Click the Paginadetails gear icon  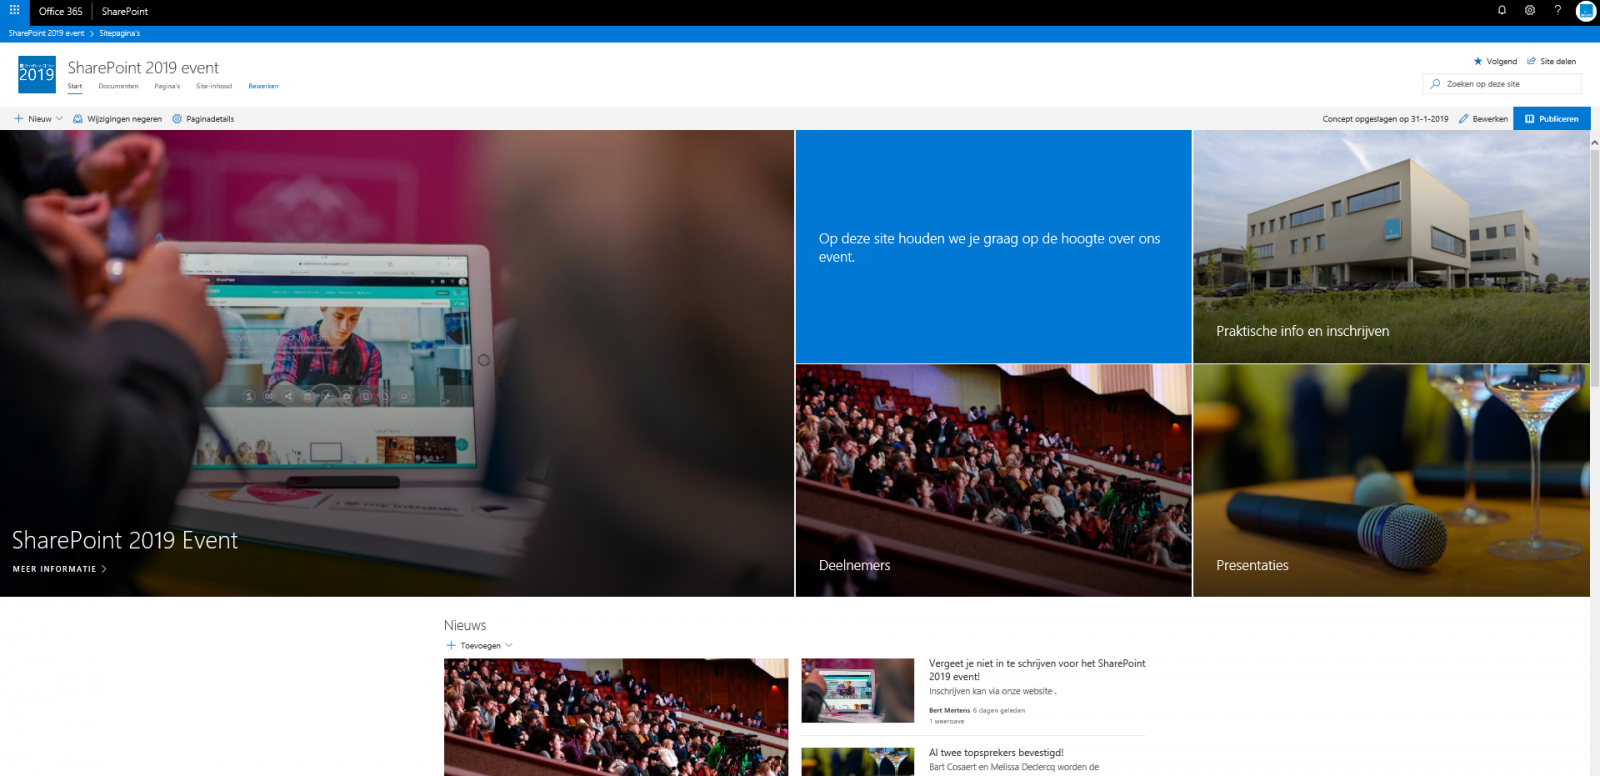pos(177,119)
